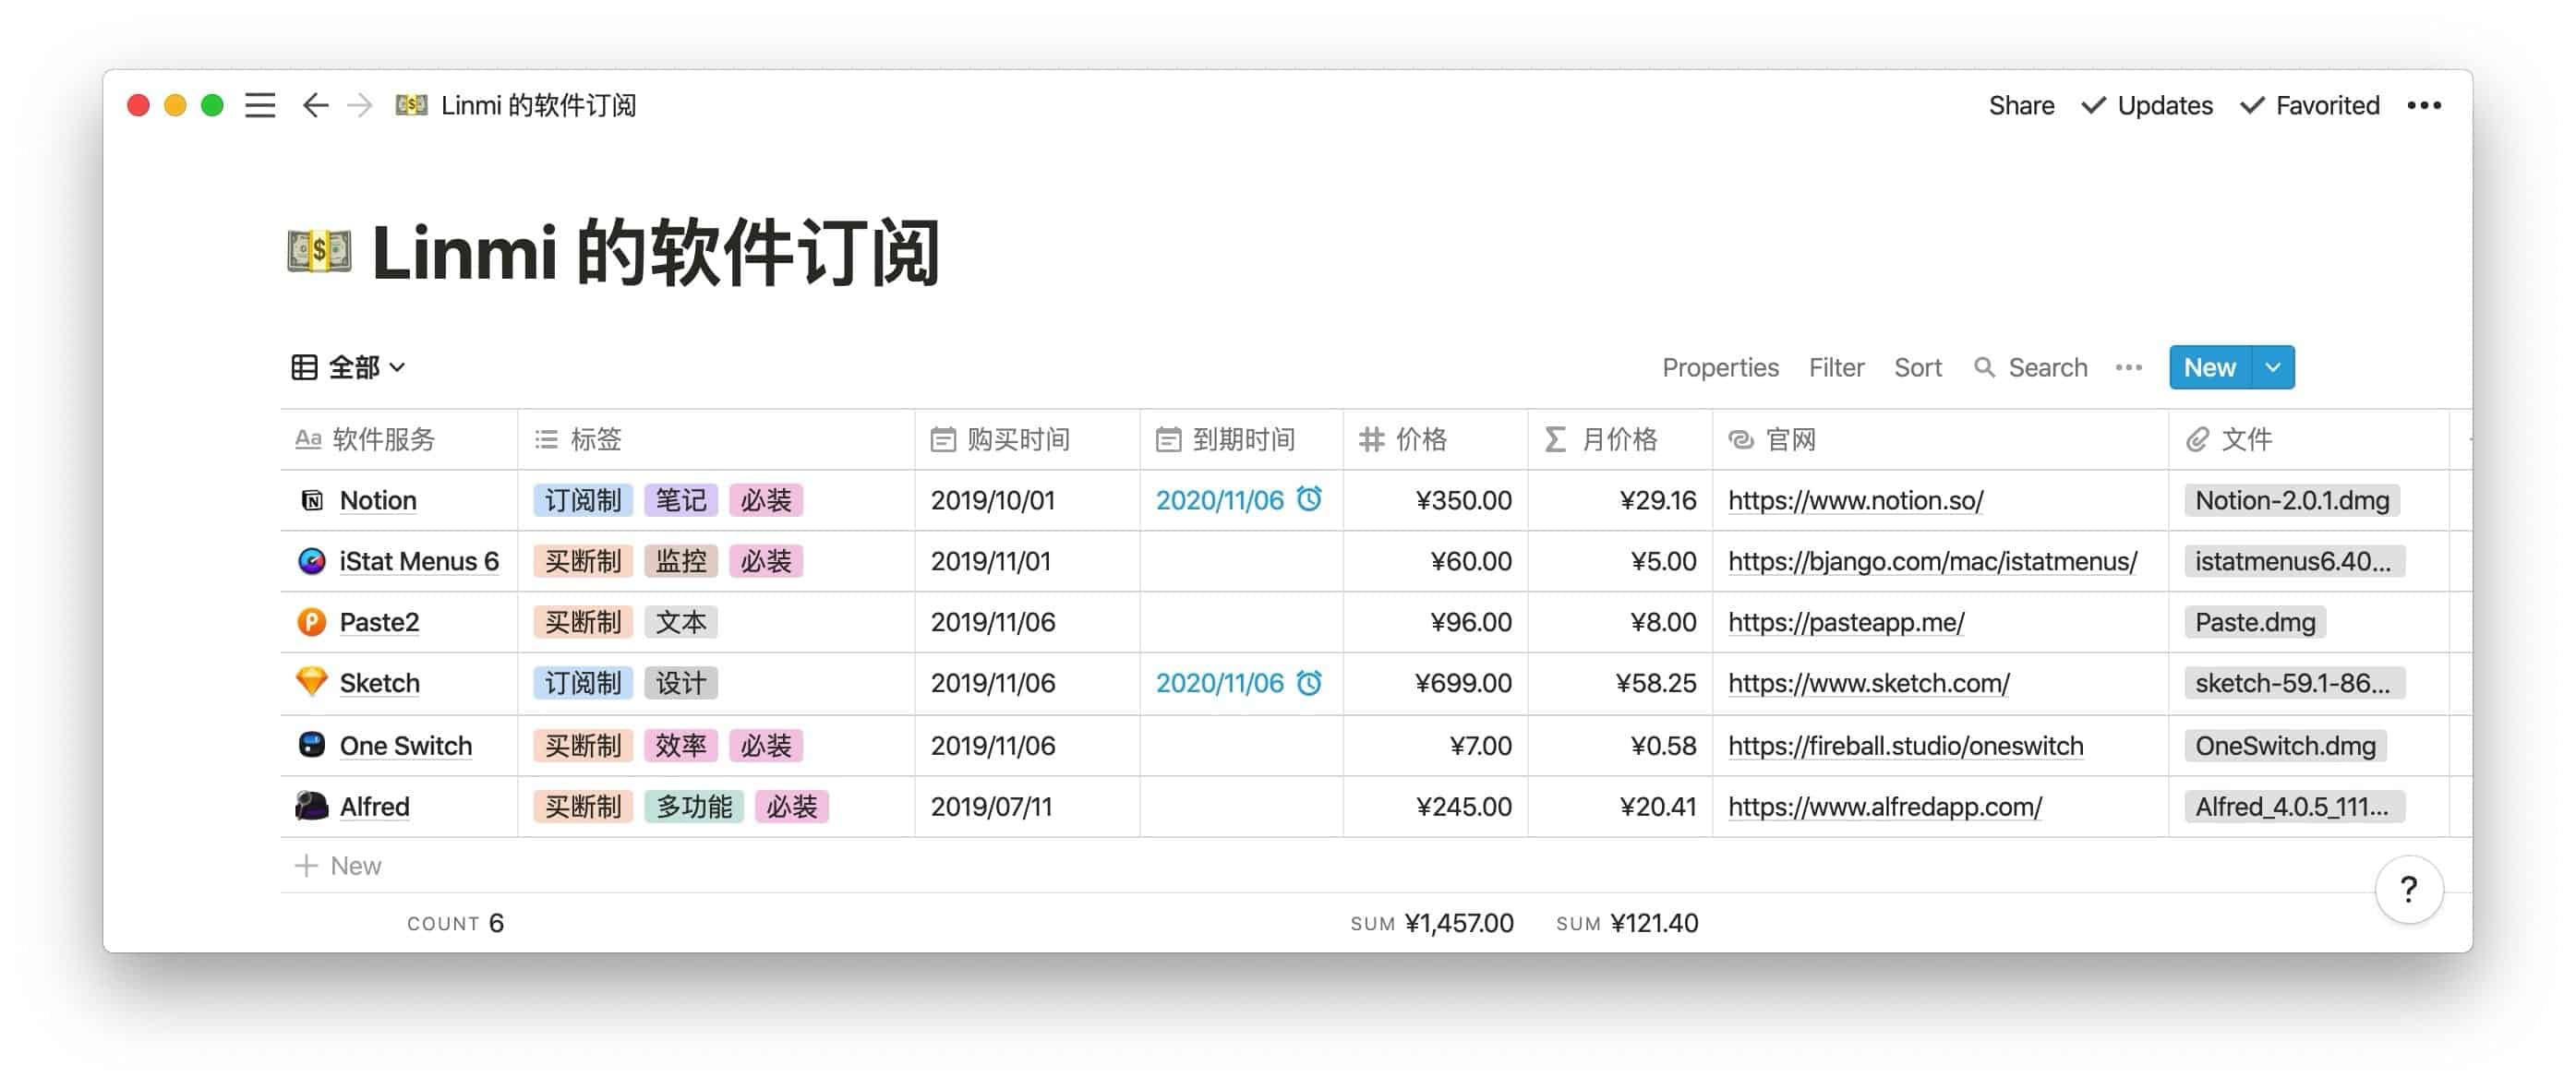Image resolution: width=2576 pixels, height=1089 pixels.
Task: Click the 多功能 tag in Alfred row
Action: pyautogui.click(x=693, y=806)
